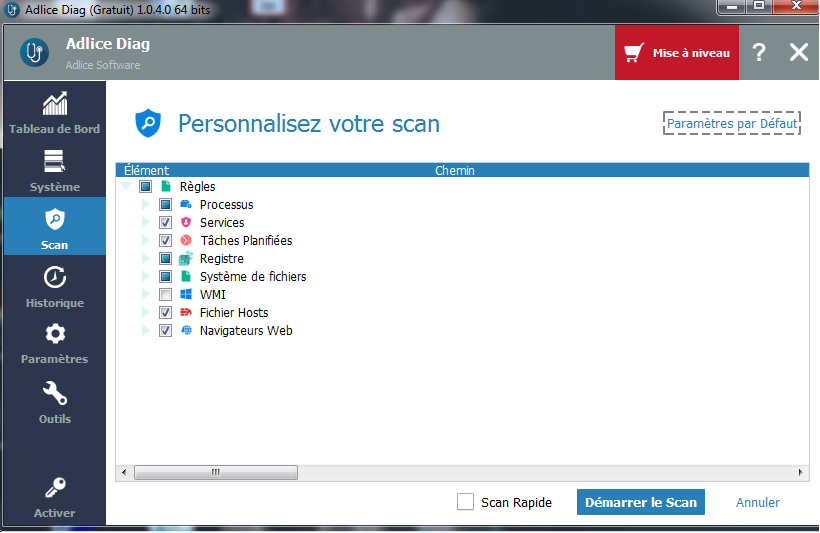Open the Système server icon
This screenshot has height=533, width=820.
point(54,161)
